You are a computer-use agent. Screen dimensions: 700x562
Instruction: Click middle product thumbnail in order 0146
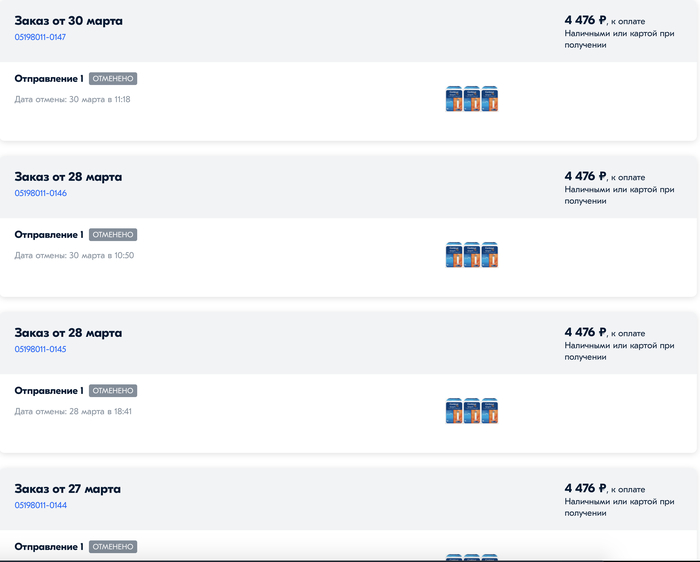pos(472,255)
